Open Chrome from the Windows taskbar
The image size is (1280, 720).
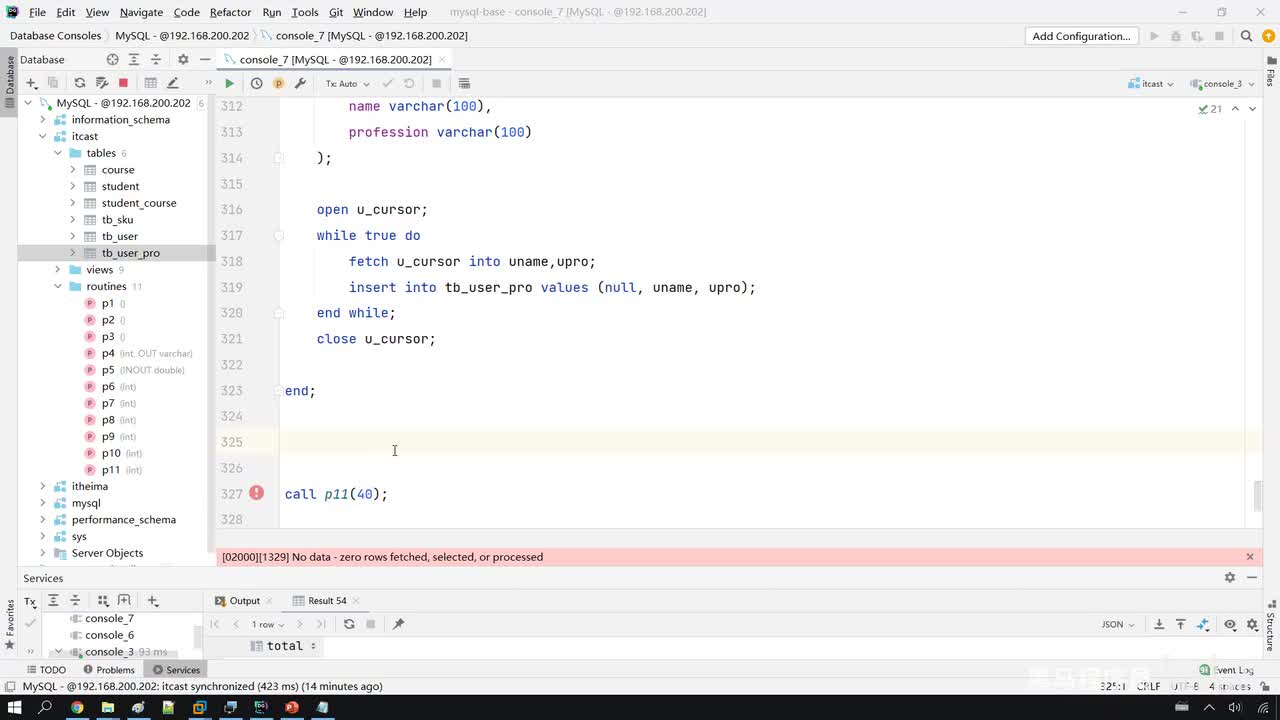click(x=76, y=707)
